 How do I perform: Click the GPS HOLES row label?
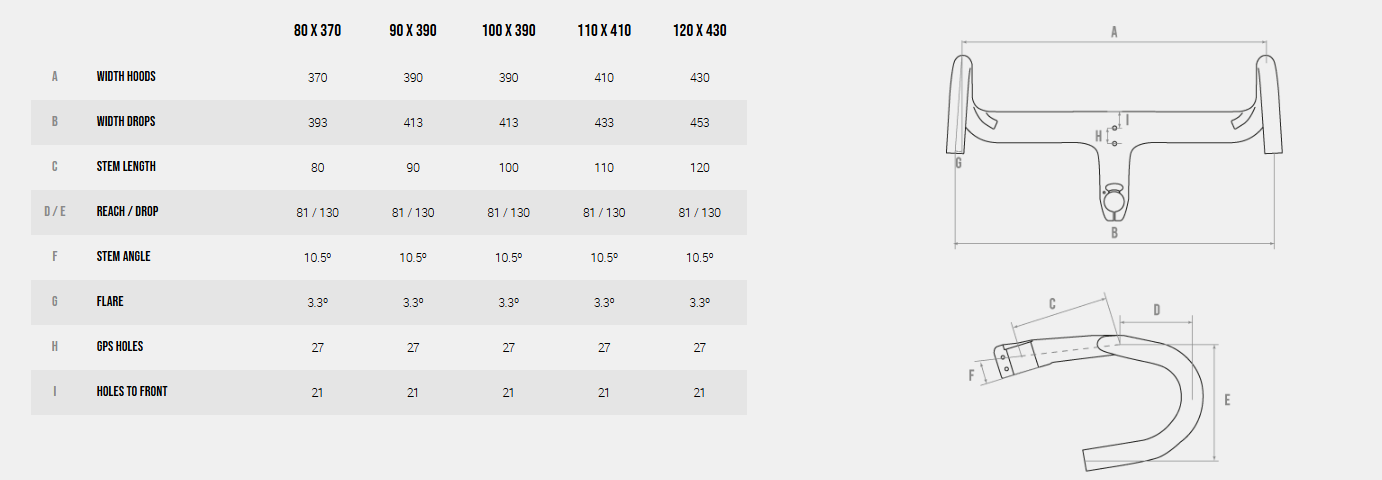(120, 346)
